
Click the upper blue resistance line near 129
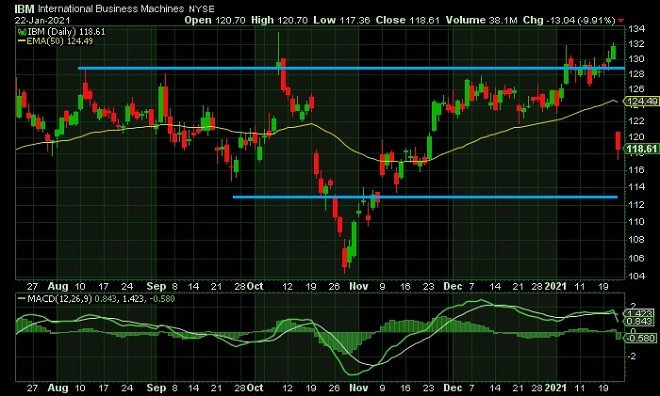click(351, 68)
